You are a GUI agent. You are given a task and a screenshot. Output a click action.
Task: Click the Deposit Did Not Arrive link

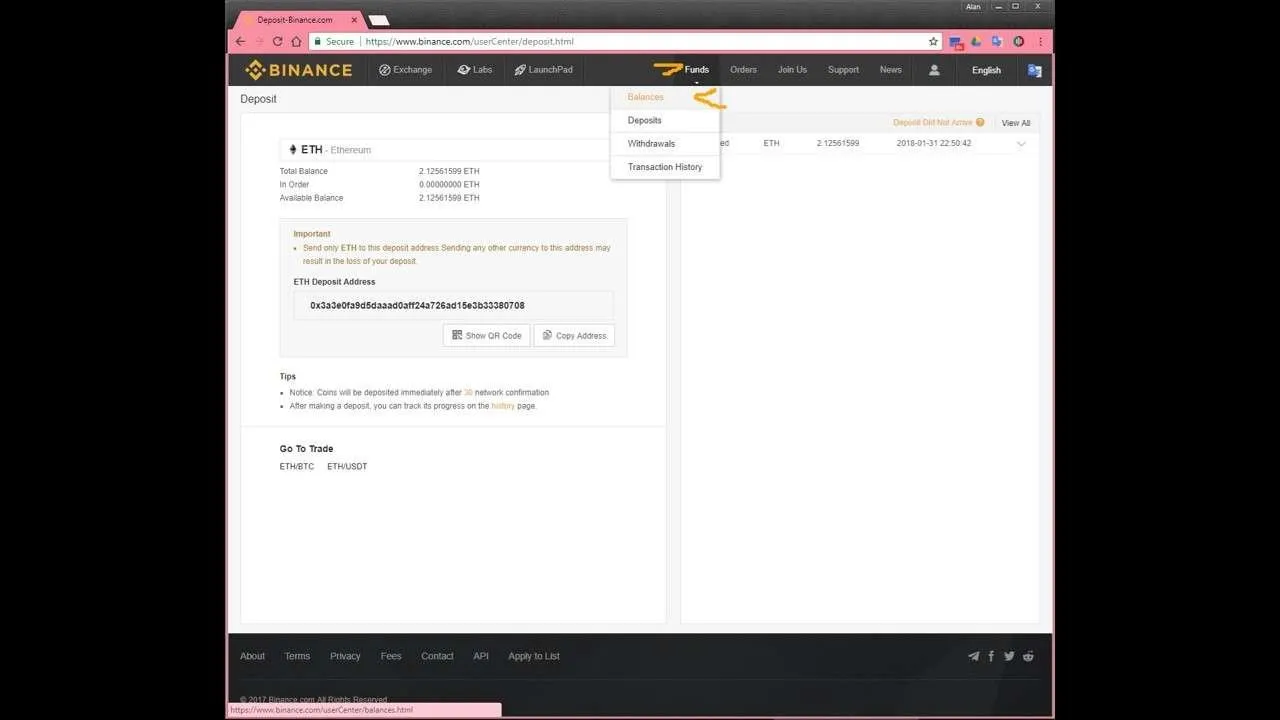click(x=933, y=123)
